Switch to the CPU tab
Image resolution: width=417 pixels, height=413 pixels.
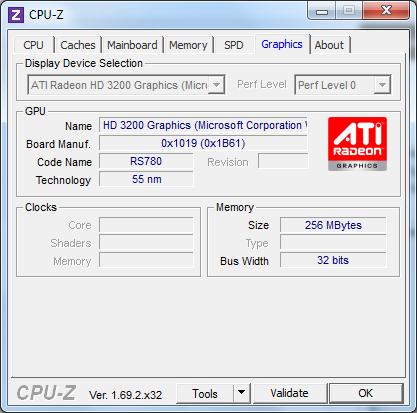tap(33, 45)
